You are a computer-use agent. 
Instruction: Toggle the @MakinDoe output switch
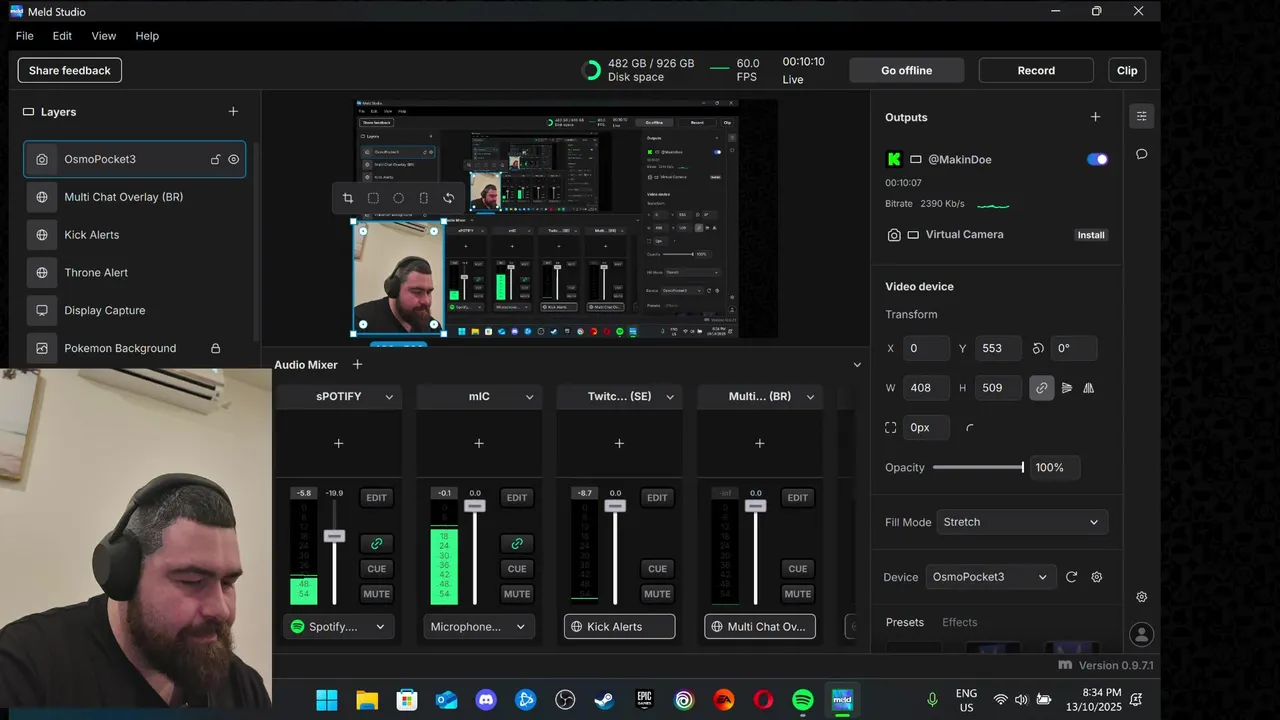pyautogui.click(x=1097, y=159)
